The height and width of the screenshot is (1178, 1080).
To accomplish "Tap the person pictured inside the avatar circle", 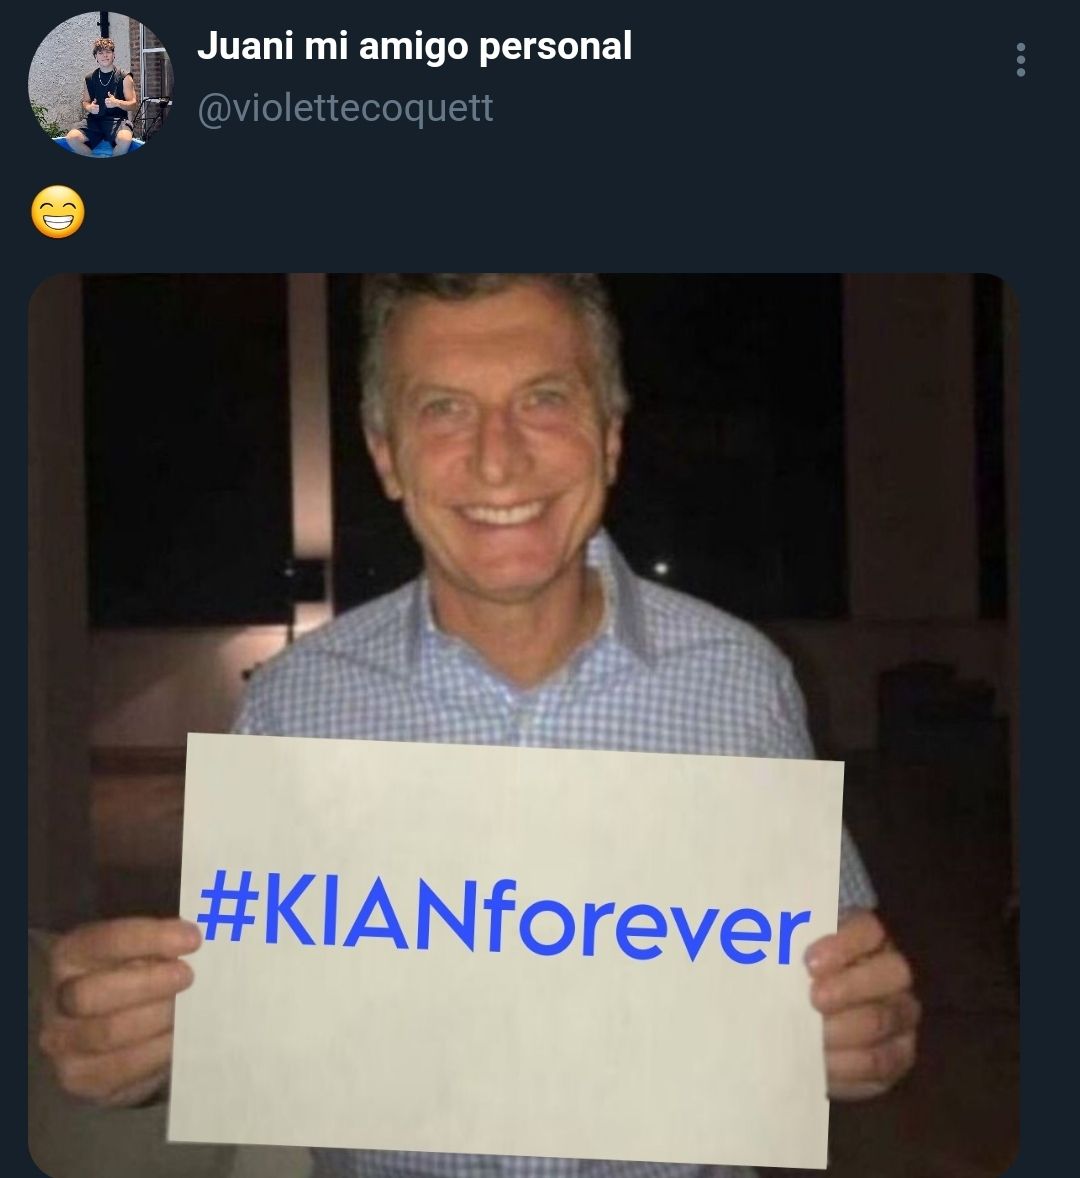I will [105, 94].
